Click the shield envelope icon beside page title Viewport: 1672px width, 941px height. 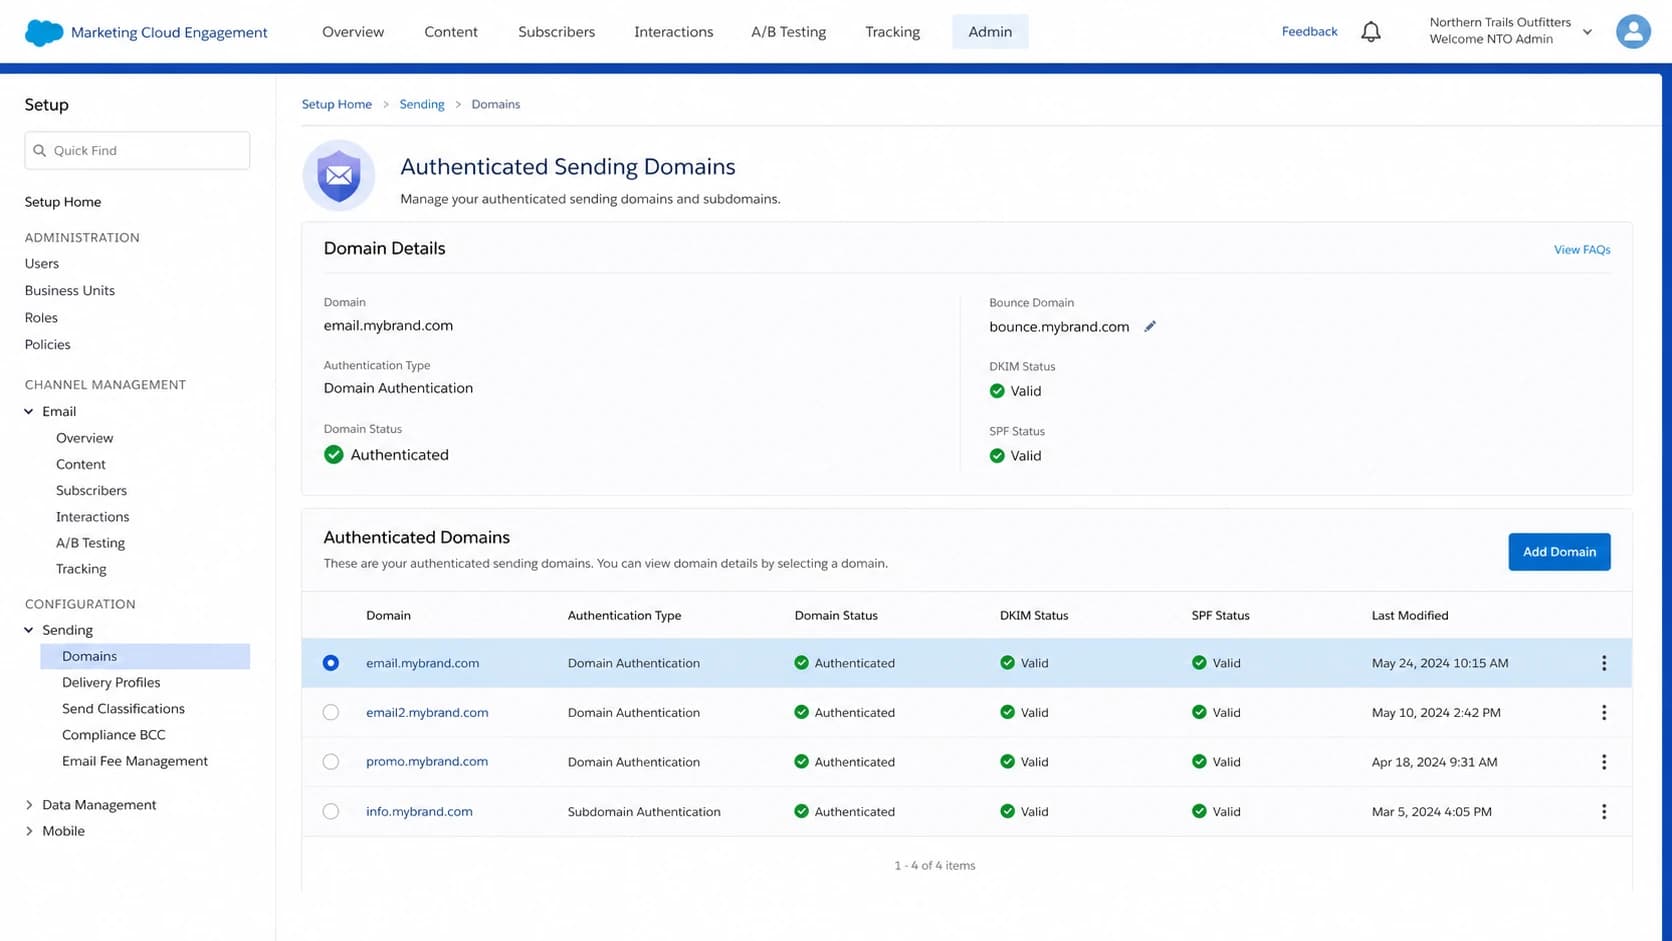(339, 176)
